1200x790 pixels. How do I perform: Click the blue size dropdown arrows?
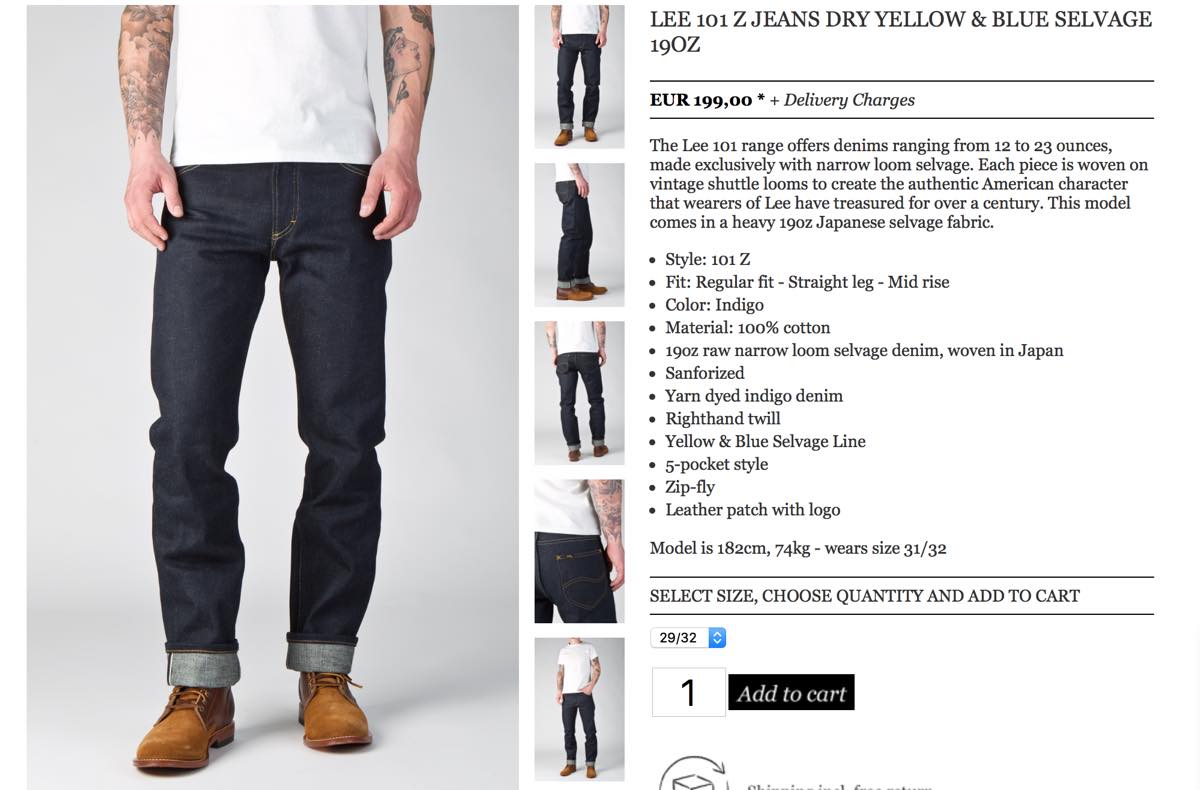(x=717, y=637)
